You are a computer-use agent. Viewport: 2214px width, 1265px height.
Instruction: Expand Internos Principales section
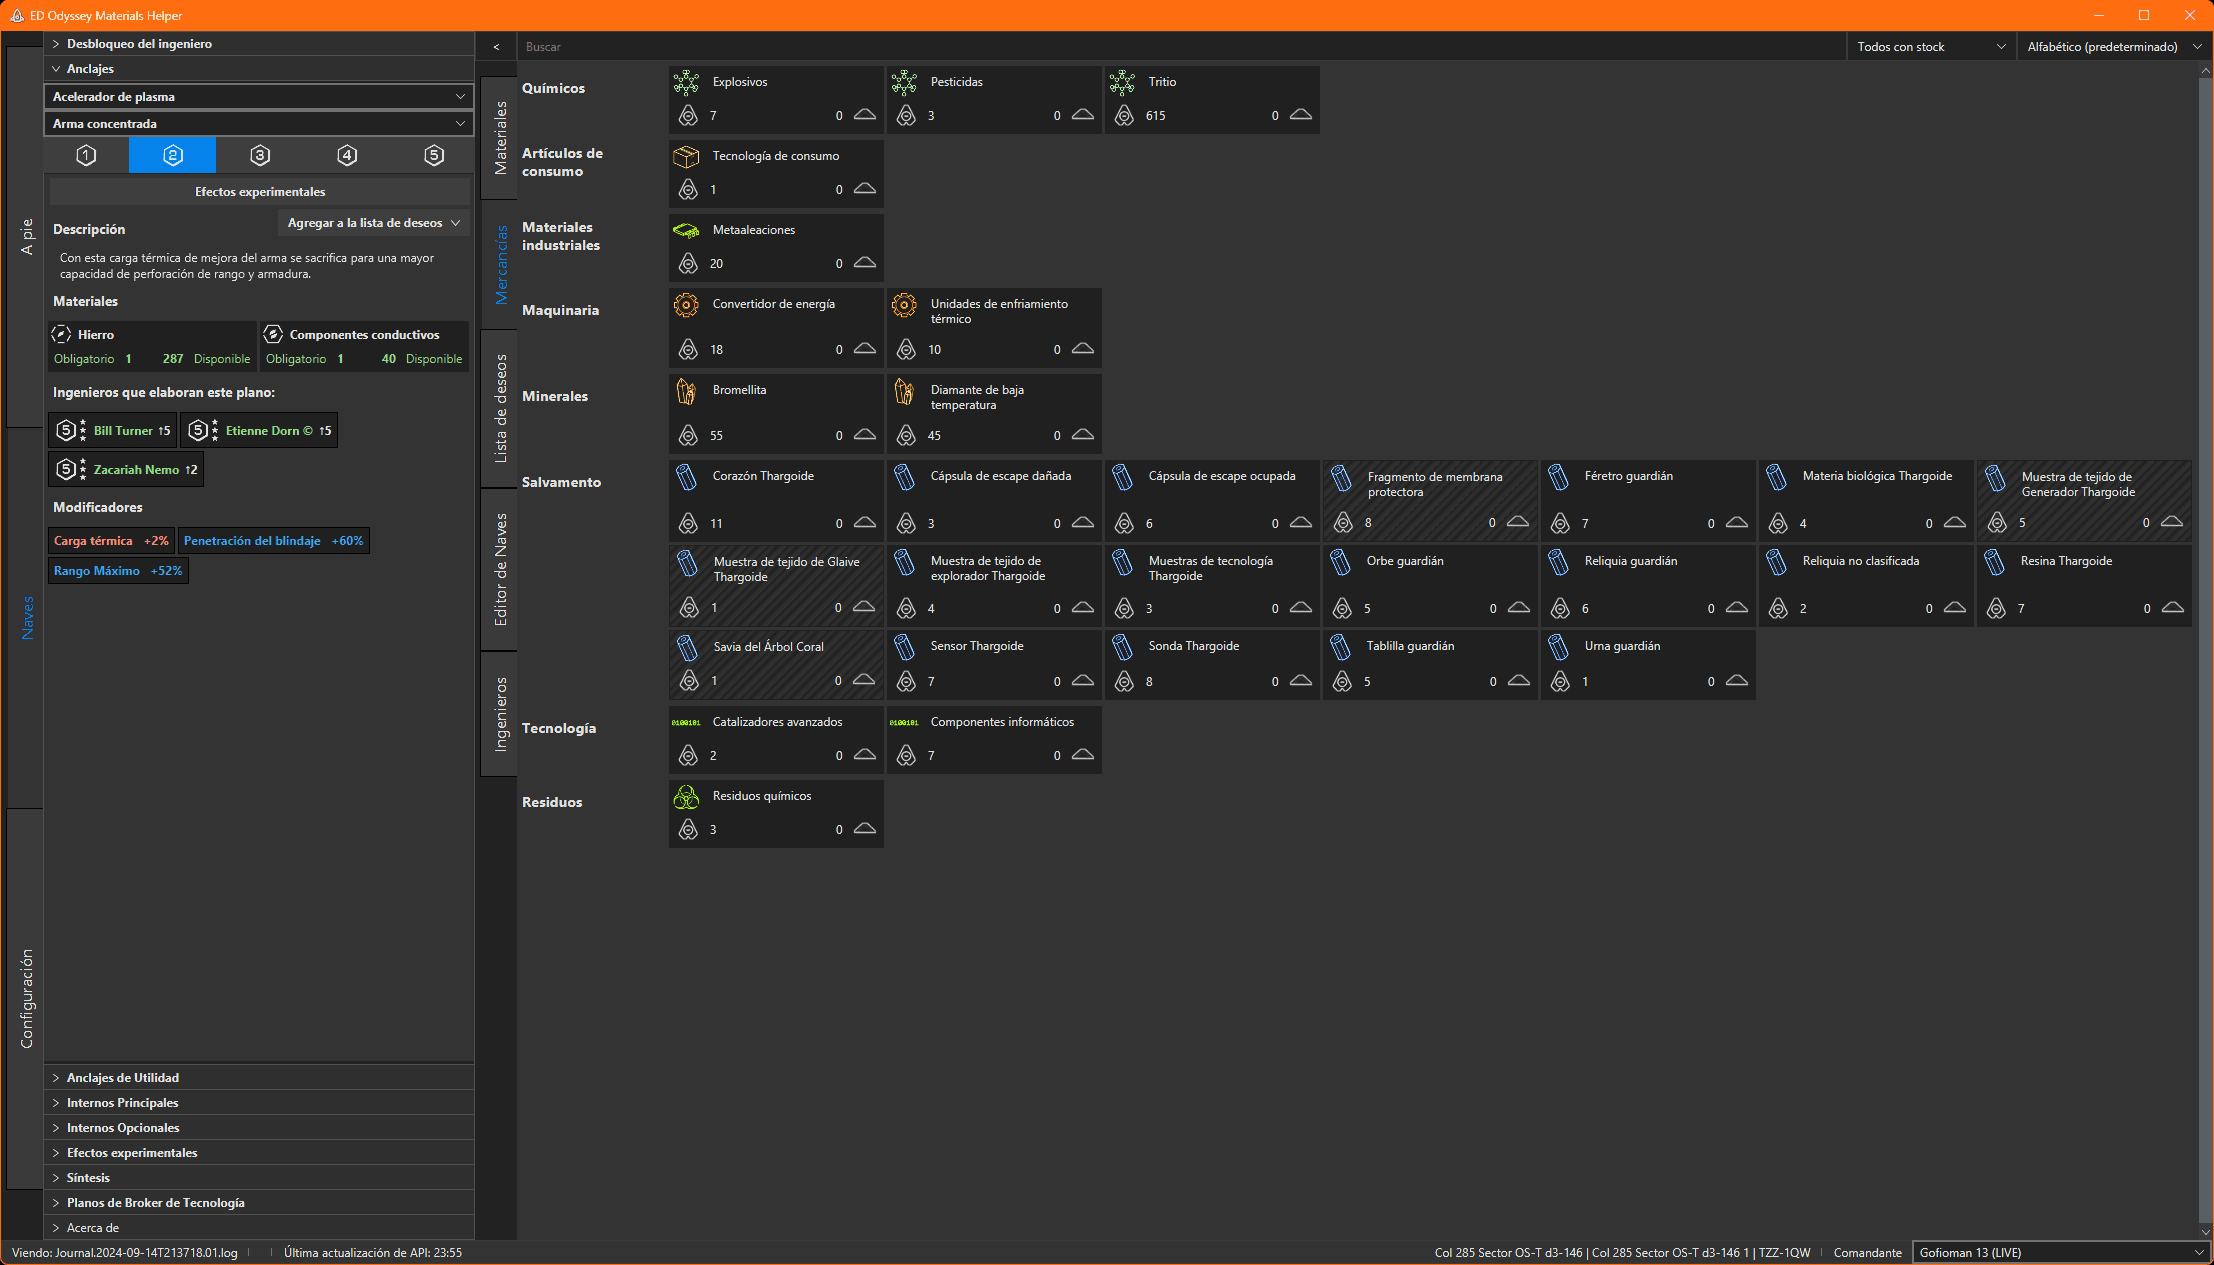click(x=122, y=1102)
